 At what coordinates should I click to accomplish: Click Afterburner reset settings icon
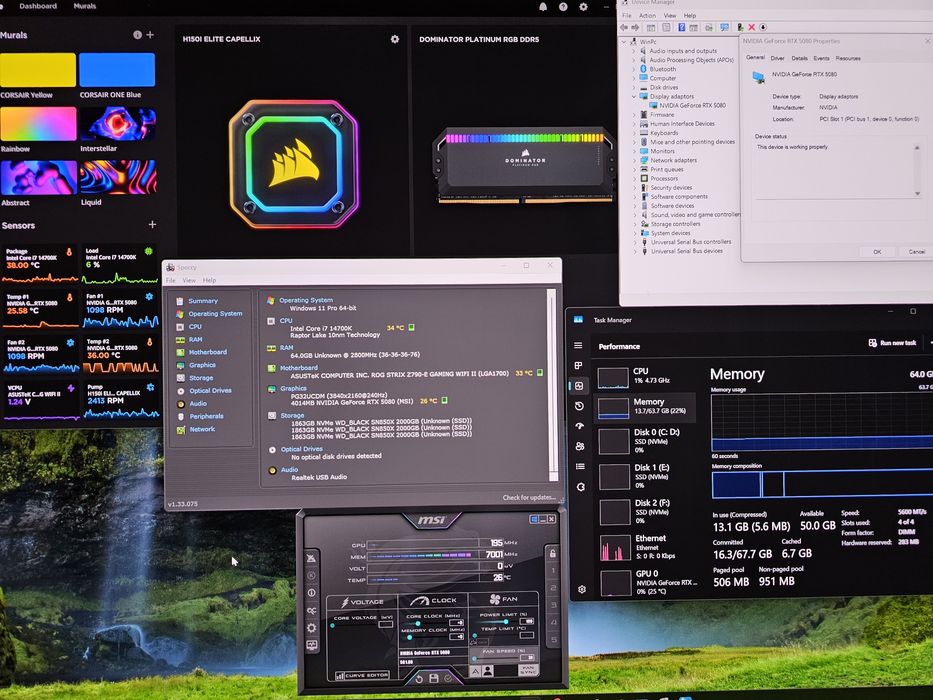pos(419,679)
